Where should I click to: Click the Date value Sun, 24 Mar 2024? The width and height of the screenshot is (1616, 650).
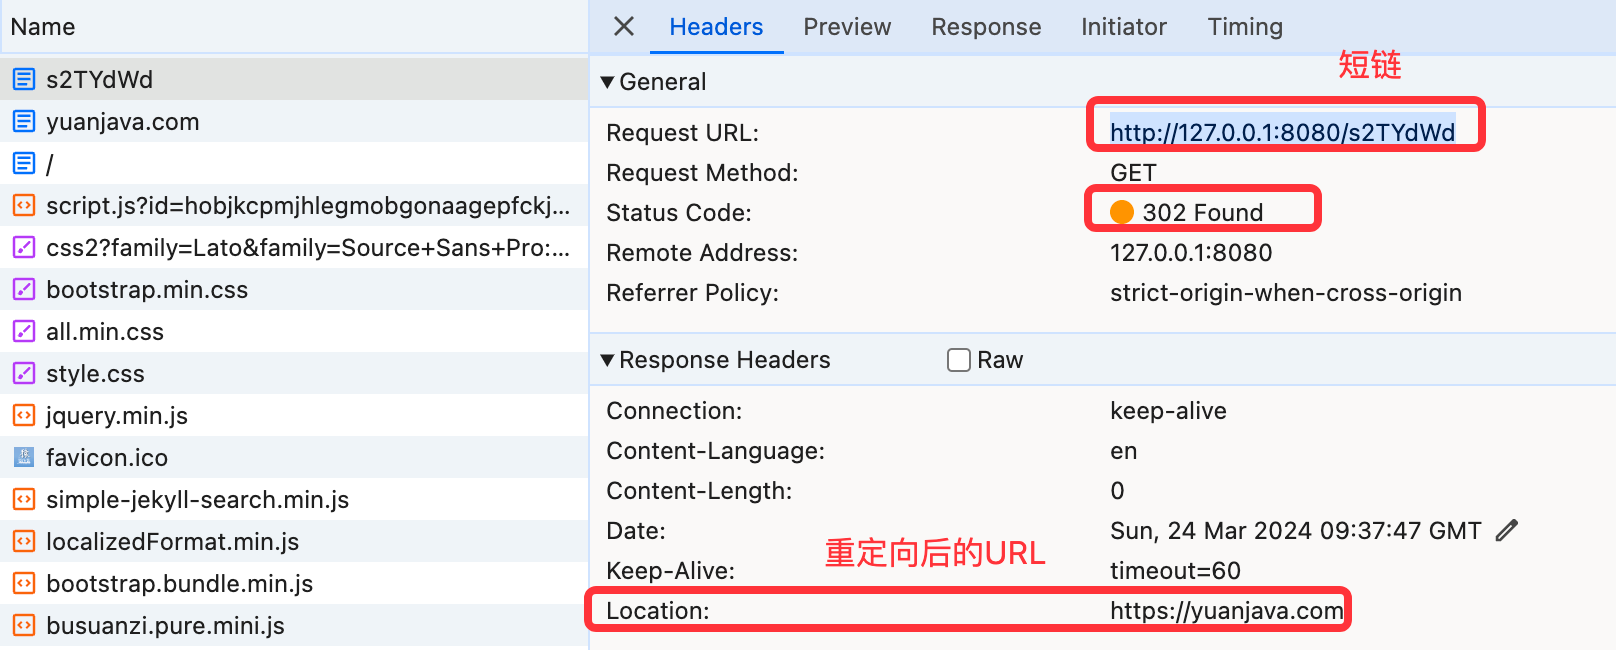[1296, 531]
